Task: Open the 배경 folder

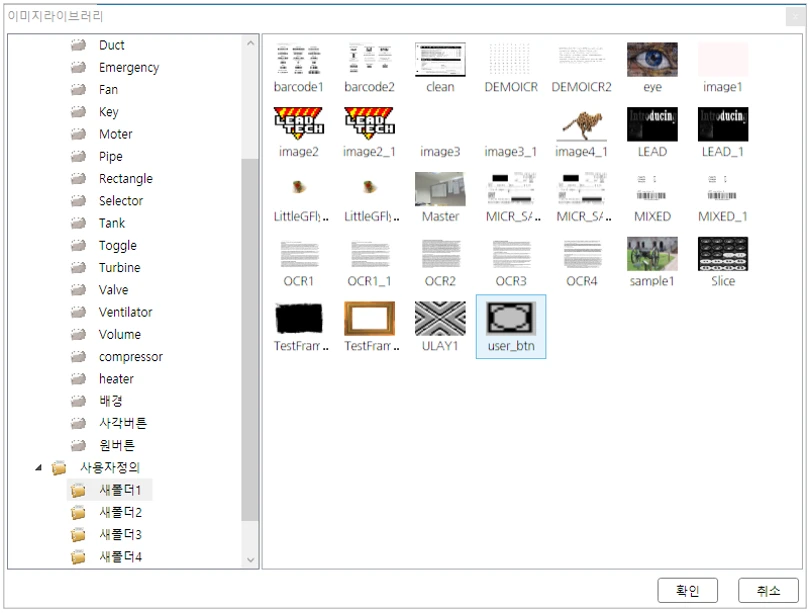Action: pyautogui.click(x=111, y=401)
